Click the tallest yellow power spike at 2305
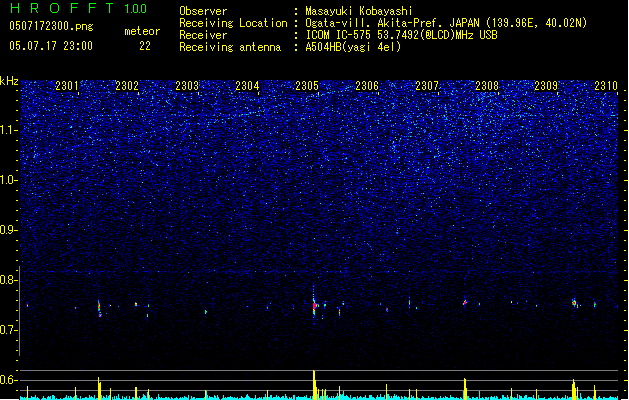Screen dimensions: 629x400 click(x=314, y=384)
